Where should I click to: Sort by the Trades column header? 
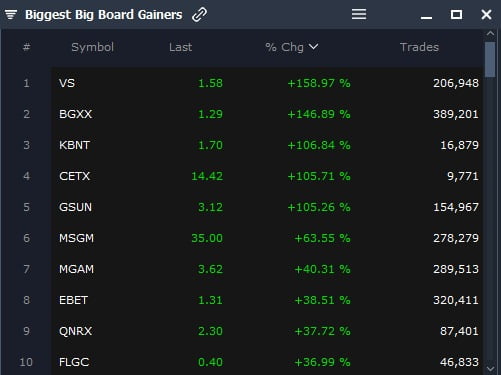(419, 47)
